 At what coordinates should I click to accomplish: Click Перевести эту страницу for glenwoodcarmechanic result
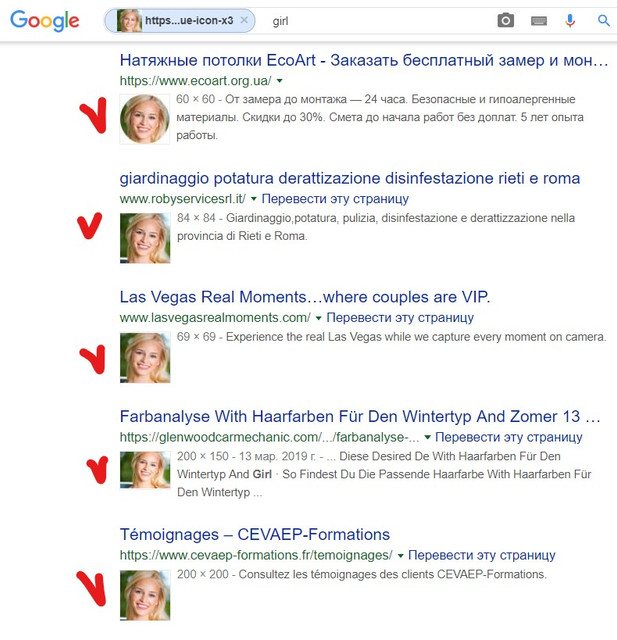pos(508,437)
